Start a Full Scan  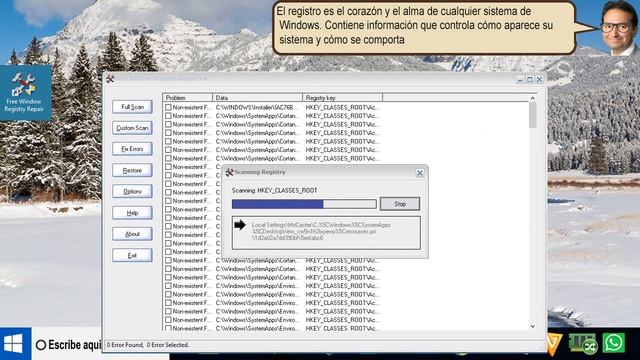click(132, 107)
